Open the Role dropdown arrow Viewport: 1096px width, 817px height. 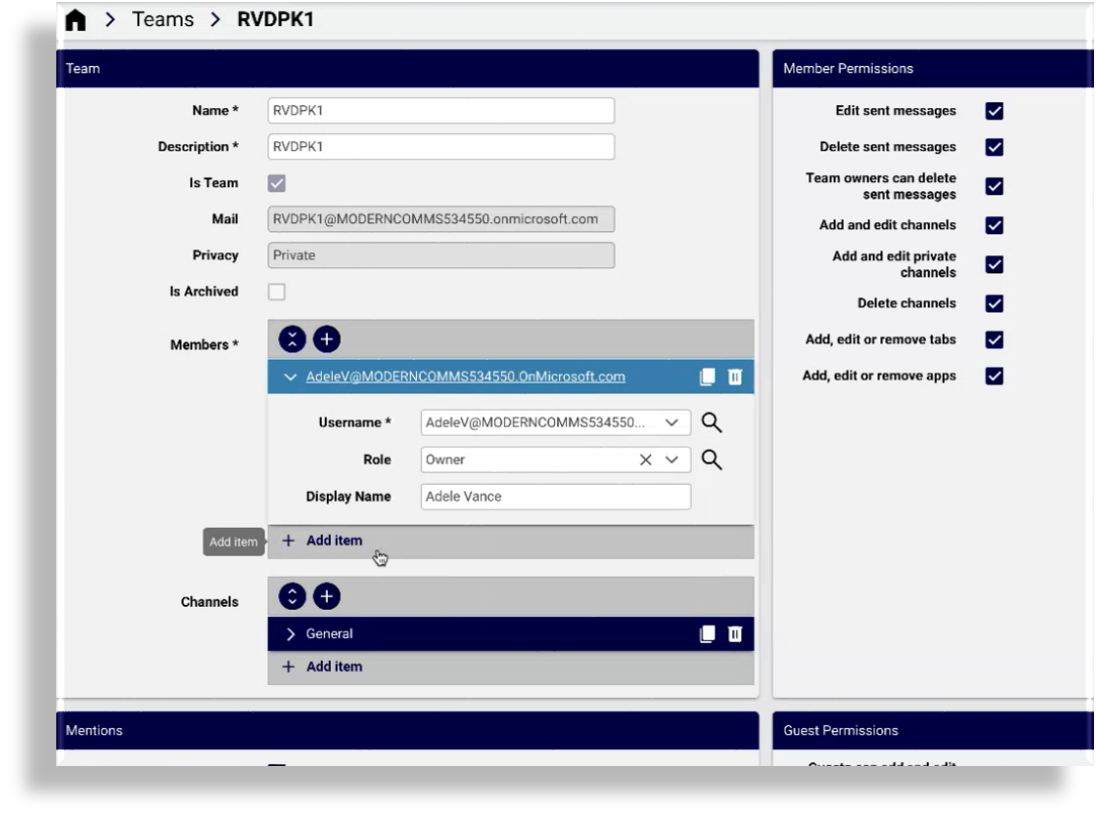tap(671, 460)
